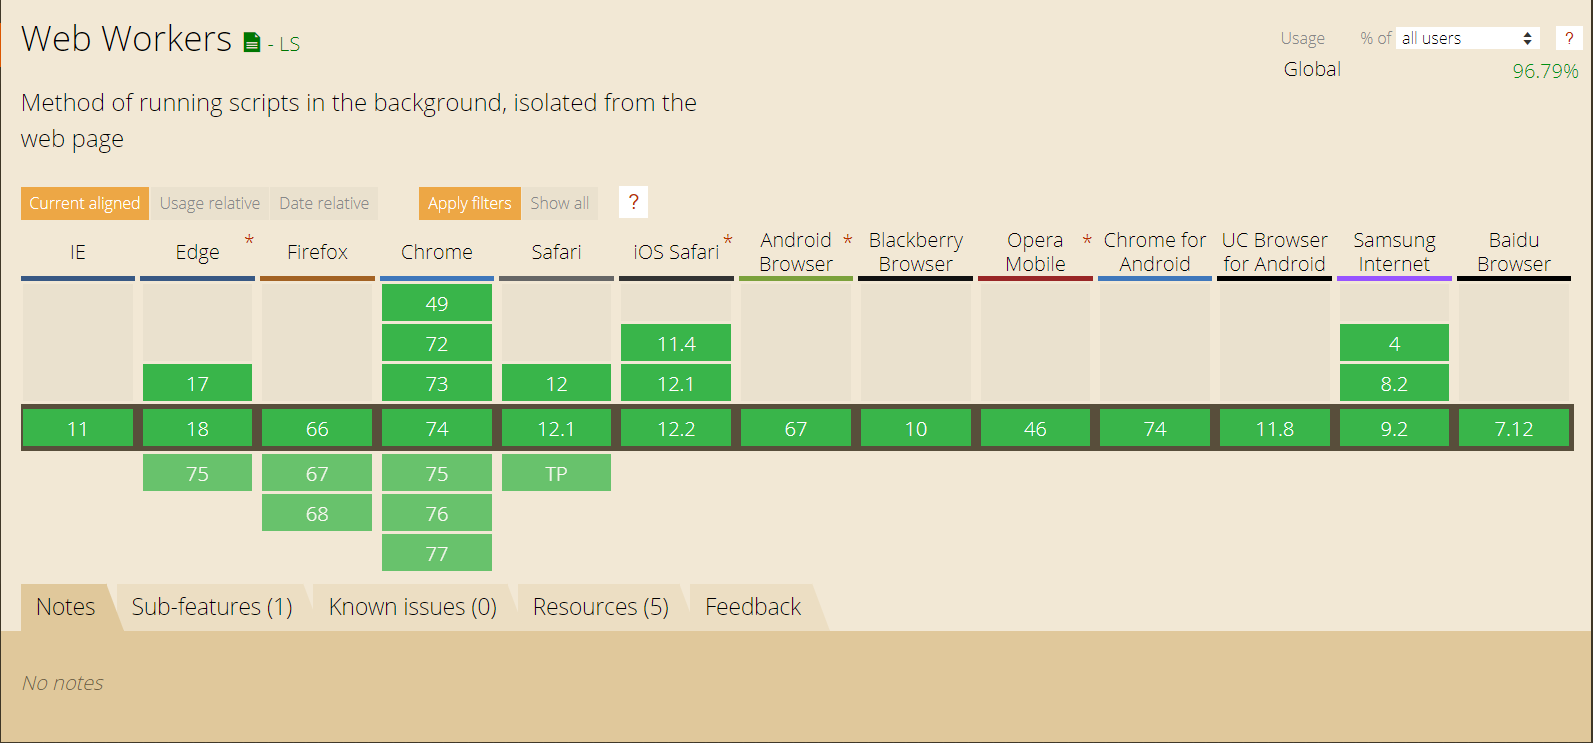Click the Edge browser header
Image resolution: width=1593 pixels, height=743 pixels.
(x=197, y=252)
